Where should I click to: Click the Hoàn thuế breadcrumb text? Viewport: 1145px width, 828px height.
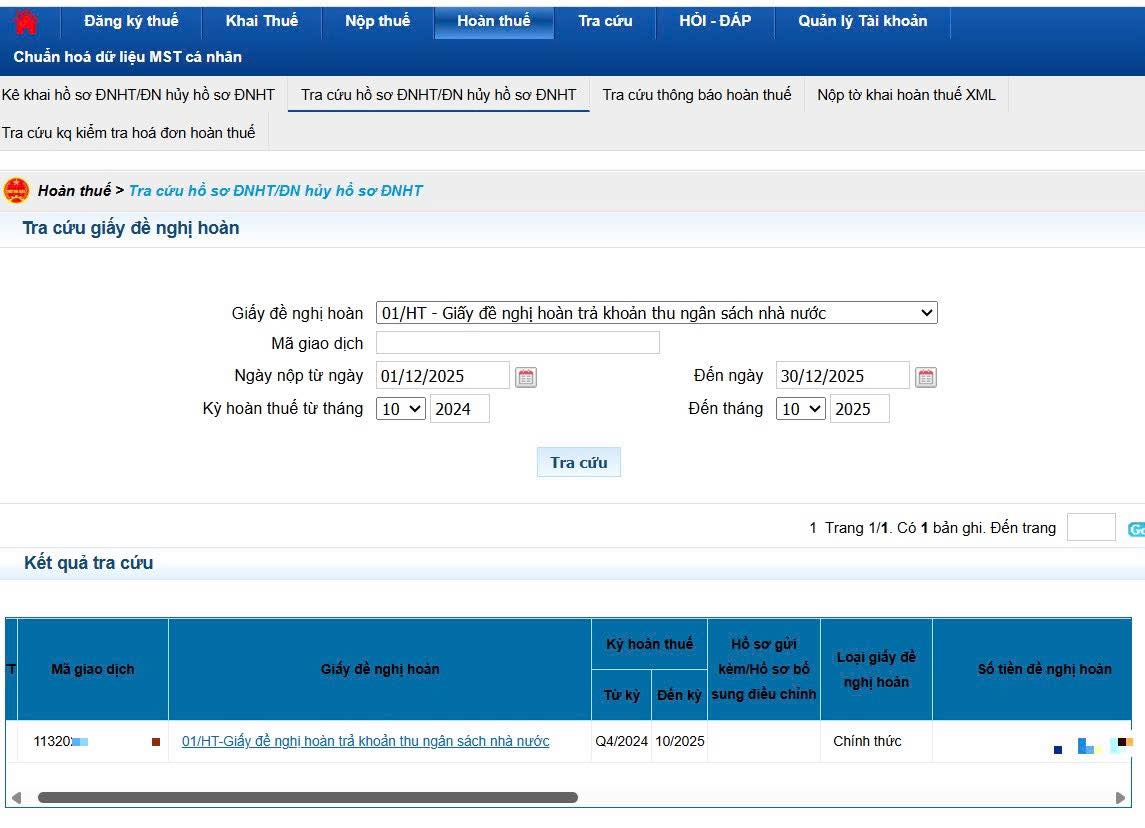tap(74, 191)
